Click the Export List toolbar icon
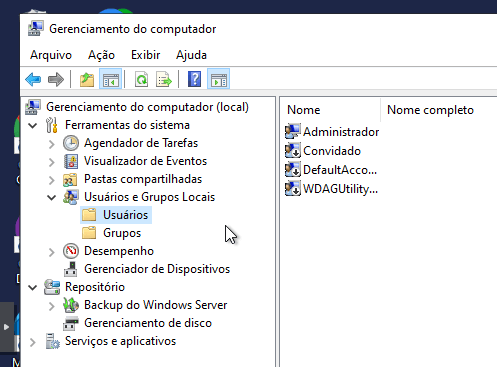 pos(164,80)
